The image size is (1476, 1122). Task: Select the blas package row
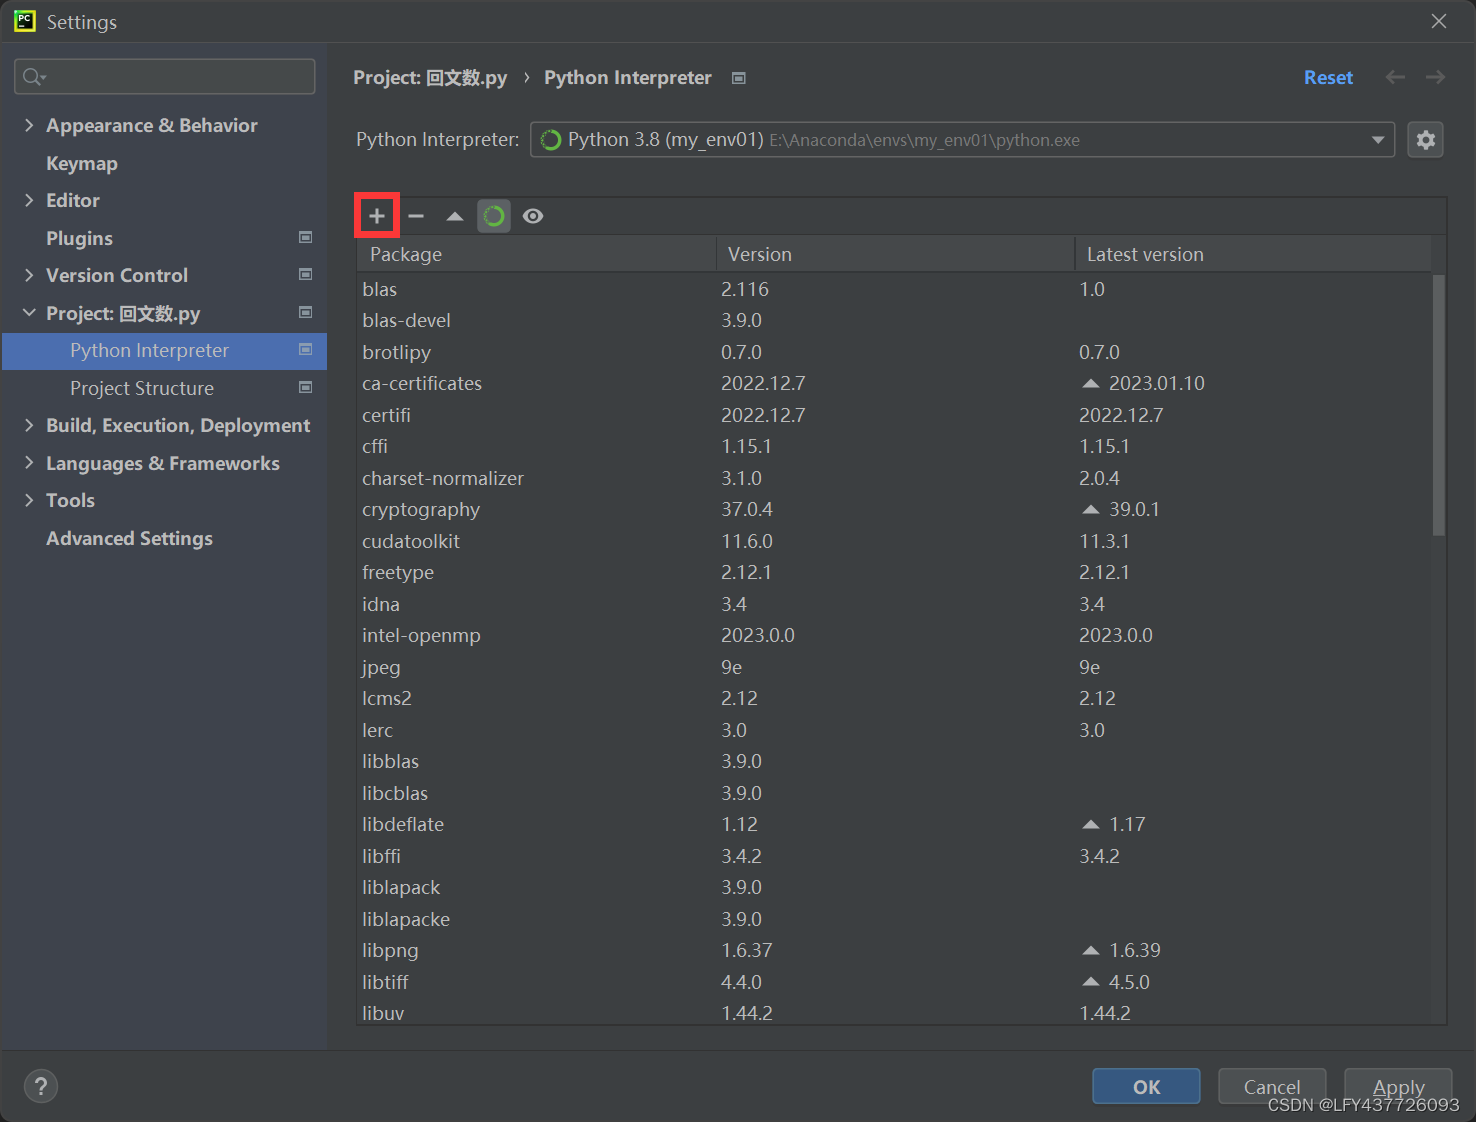894,289
